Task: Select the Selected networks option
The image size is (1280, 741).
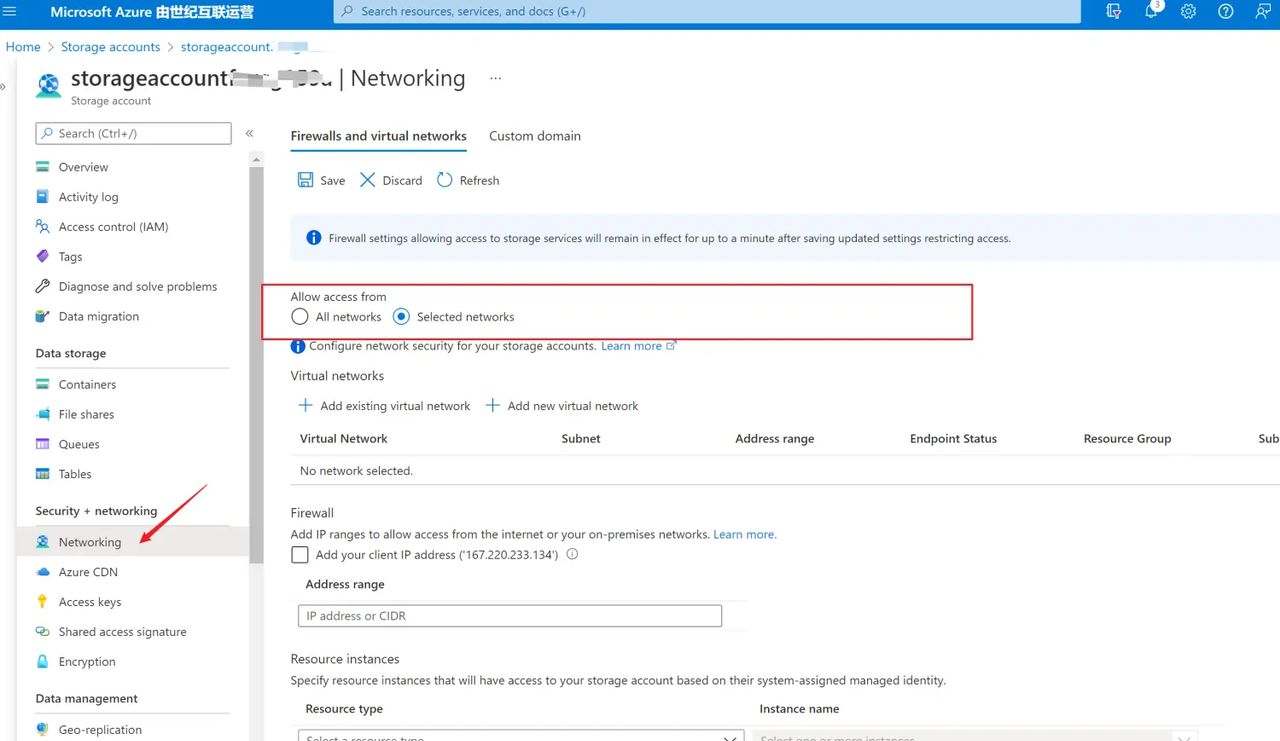Action: click(401, 316)
